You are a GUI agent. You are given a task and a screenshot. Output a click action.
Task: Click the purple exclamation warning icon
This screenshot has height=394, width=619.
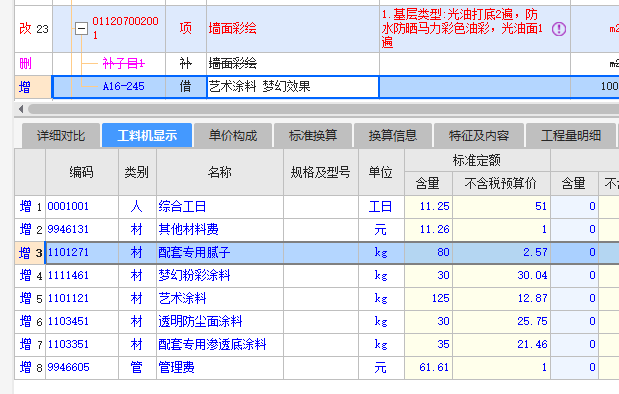click(559, 29)
